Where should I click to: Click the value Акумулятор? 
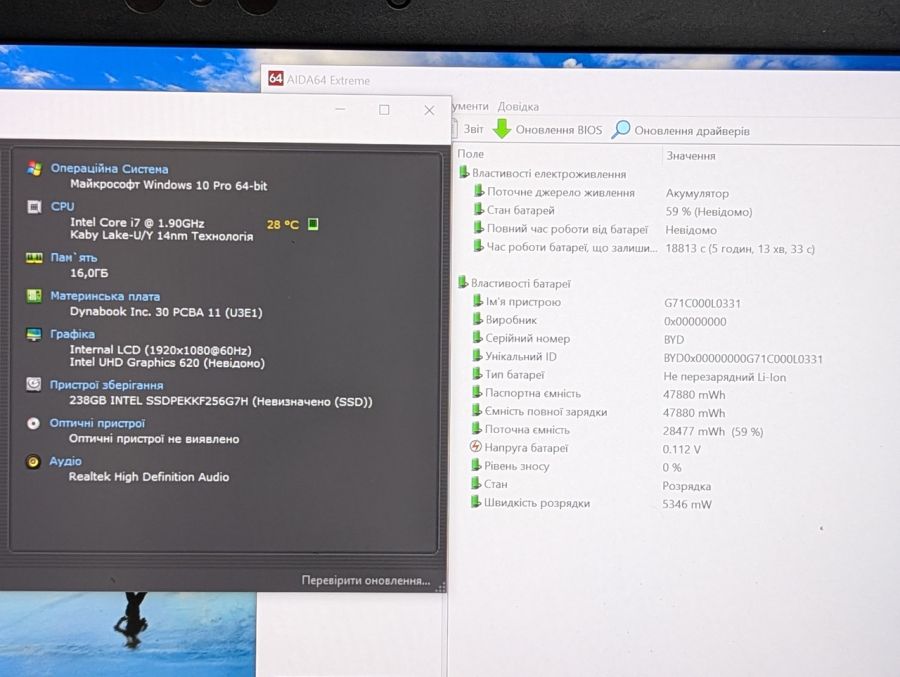697,194
